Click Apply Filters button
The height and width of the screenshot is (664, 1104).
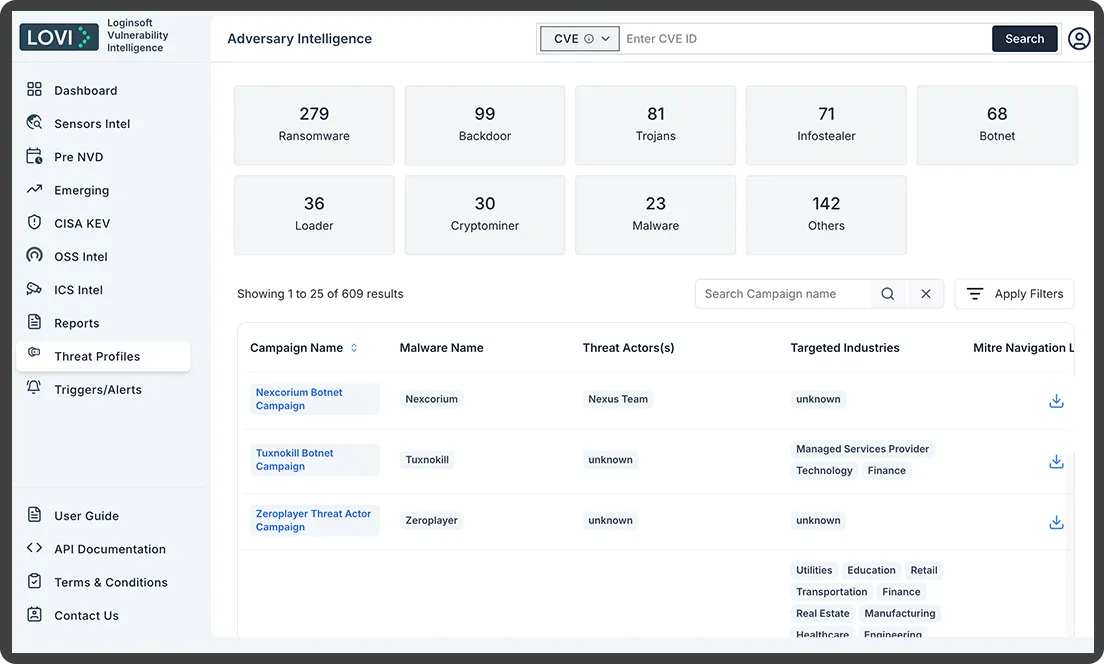(1014, 294)
